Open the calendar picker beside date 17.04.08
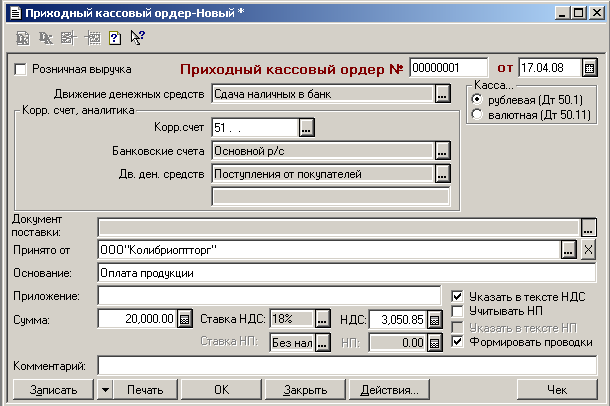 (x=589, y=68)
